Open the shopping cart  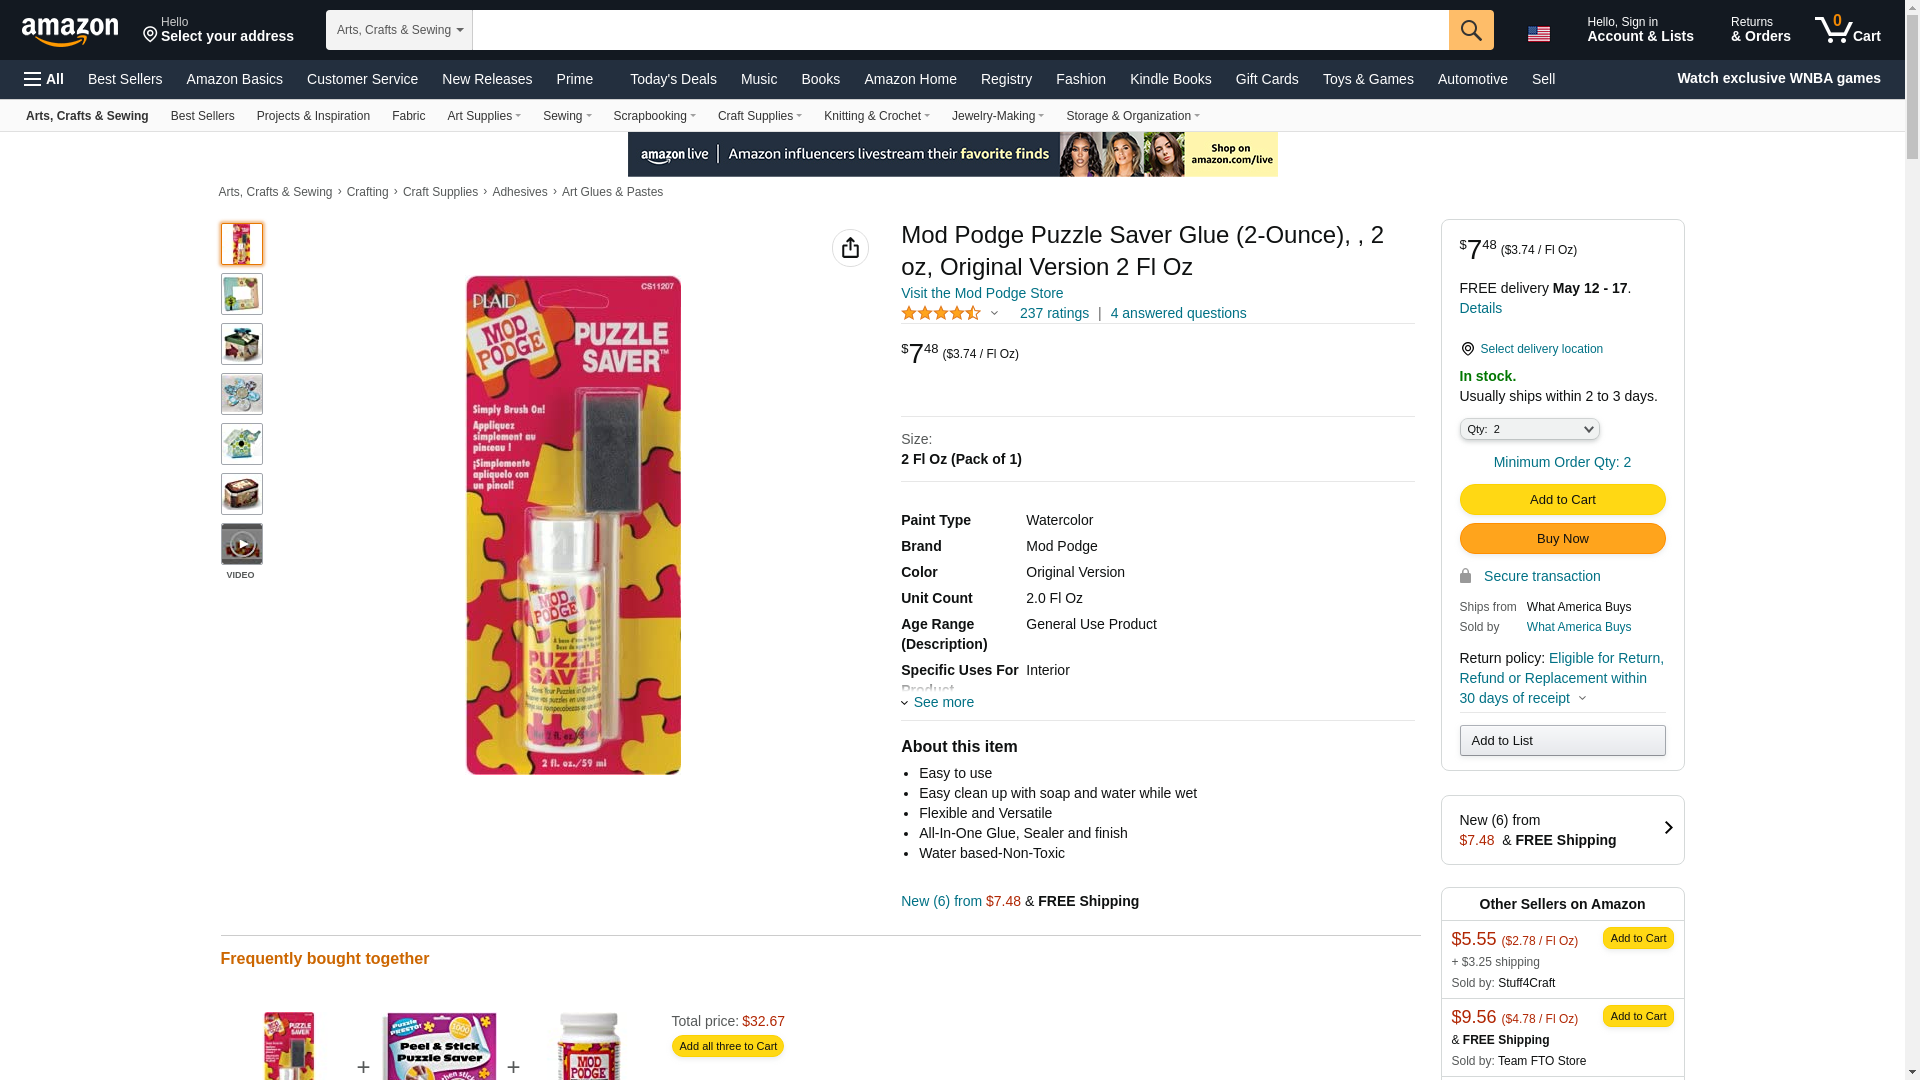(x=1847, y=30)
